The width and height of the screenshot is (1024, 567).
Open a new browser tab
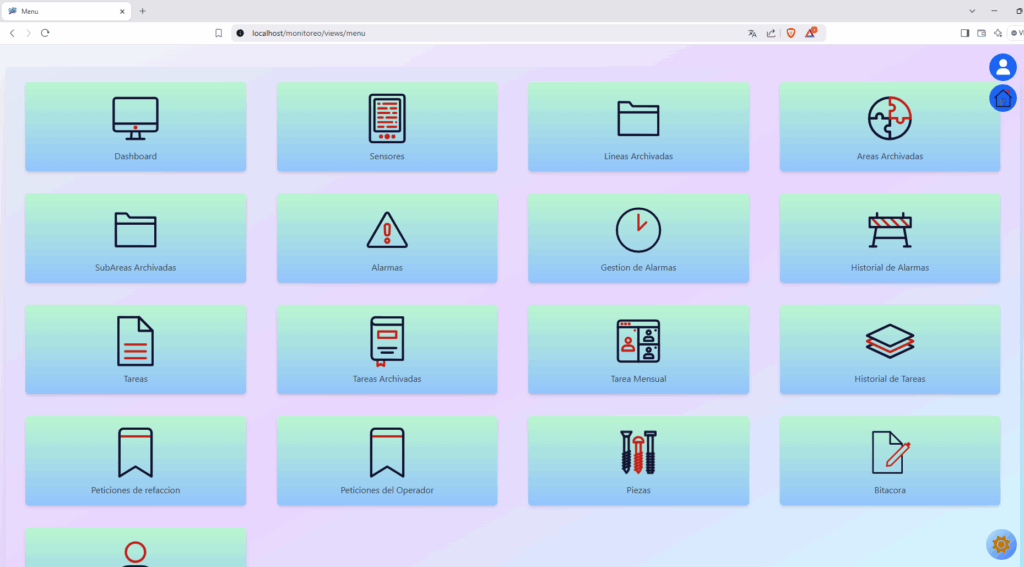pyautogui.click(x=142, y=11)
